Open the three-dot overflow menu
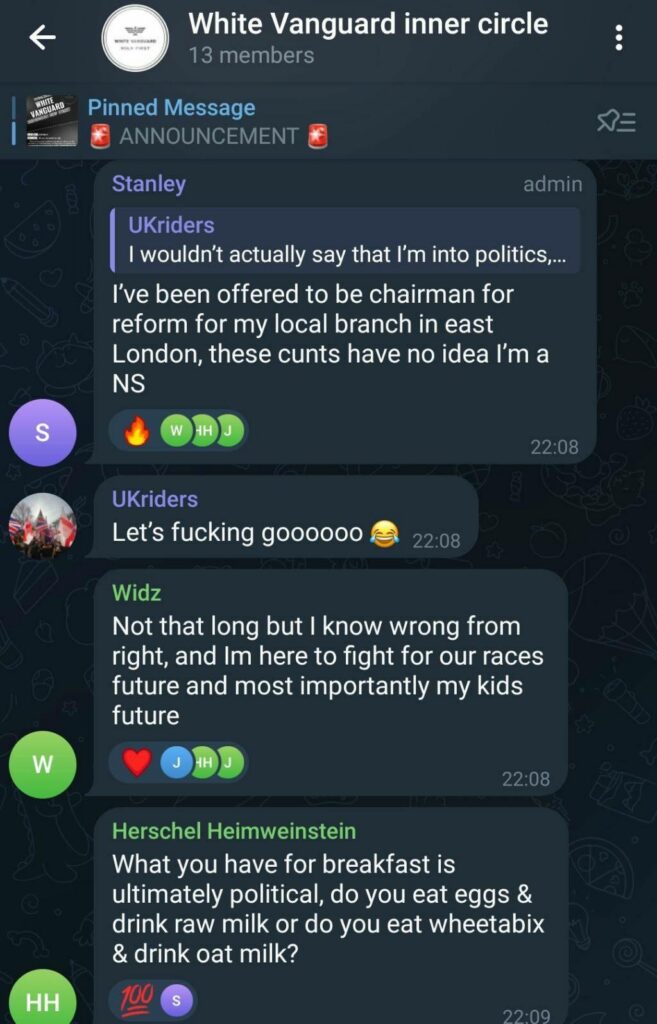This screenshot has width=657, height=1024. (x=619, y=38)
